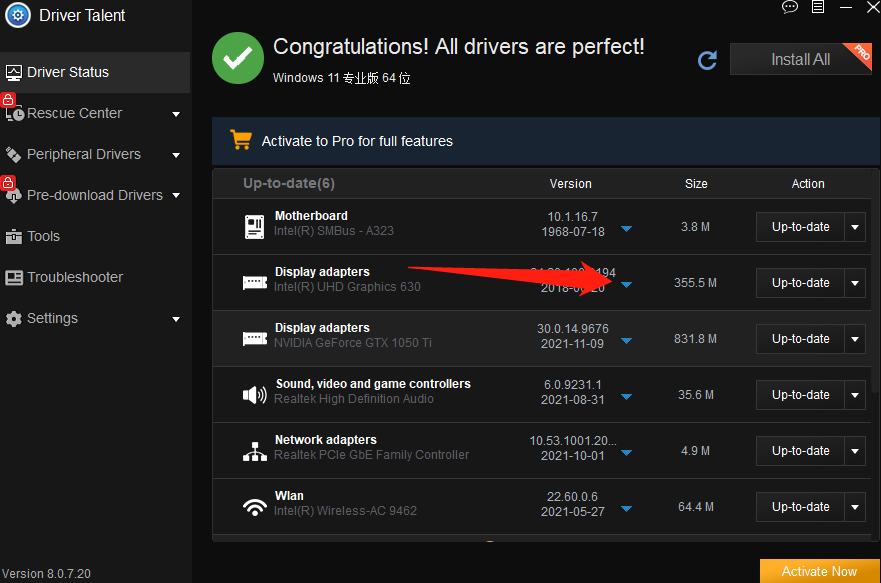This screenshot has width=881, height=583.
Task: Click Up-to-date button for NVIDIA GeForce GTX 1050 Ti
Action: pyautogui.click(x=800, y=339)
